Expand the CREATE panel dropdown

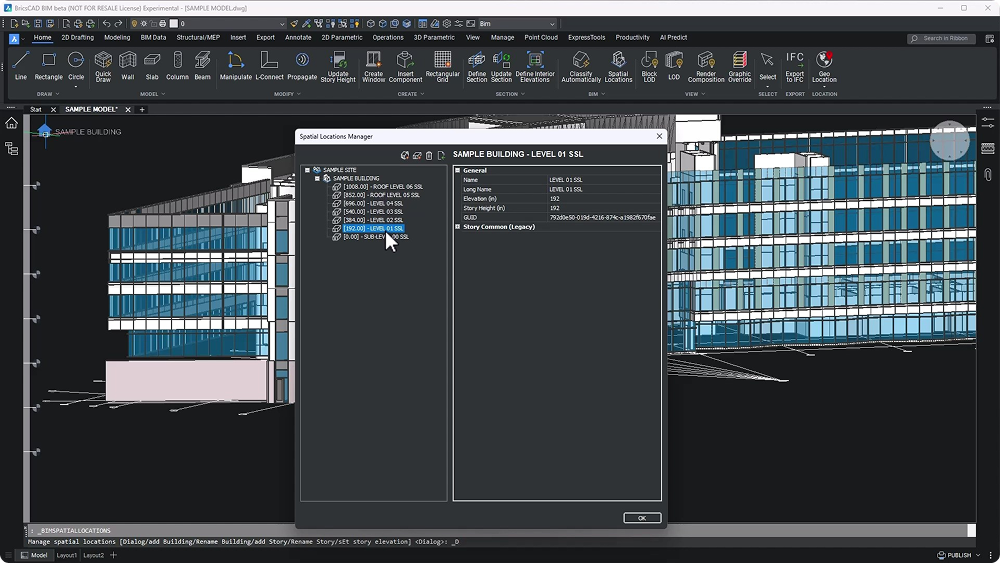(411, 94)
